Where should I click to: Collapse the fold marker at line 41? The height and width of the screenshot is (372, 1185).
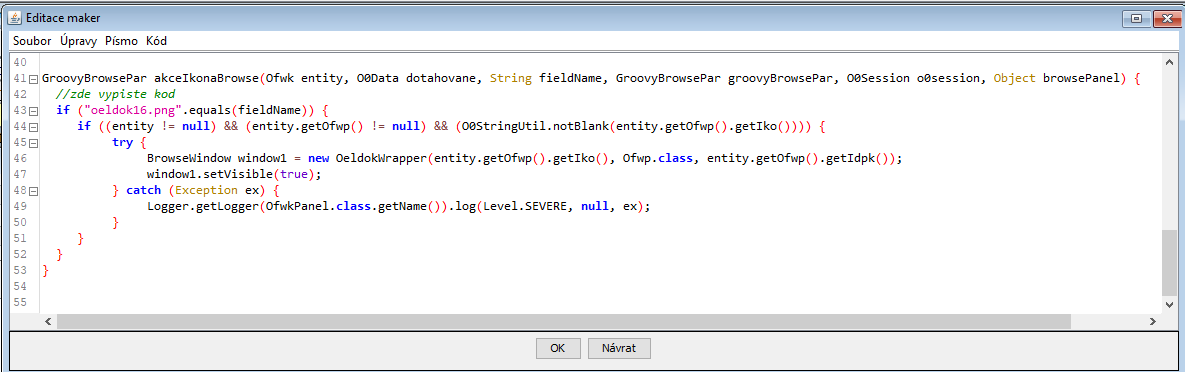point(33,79)
